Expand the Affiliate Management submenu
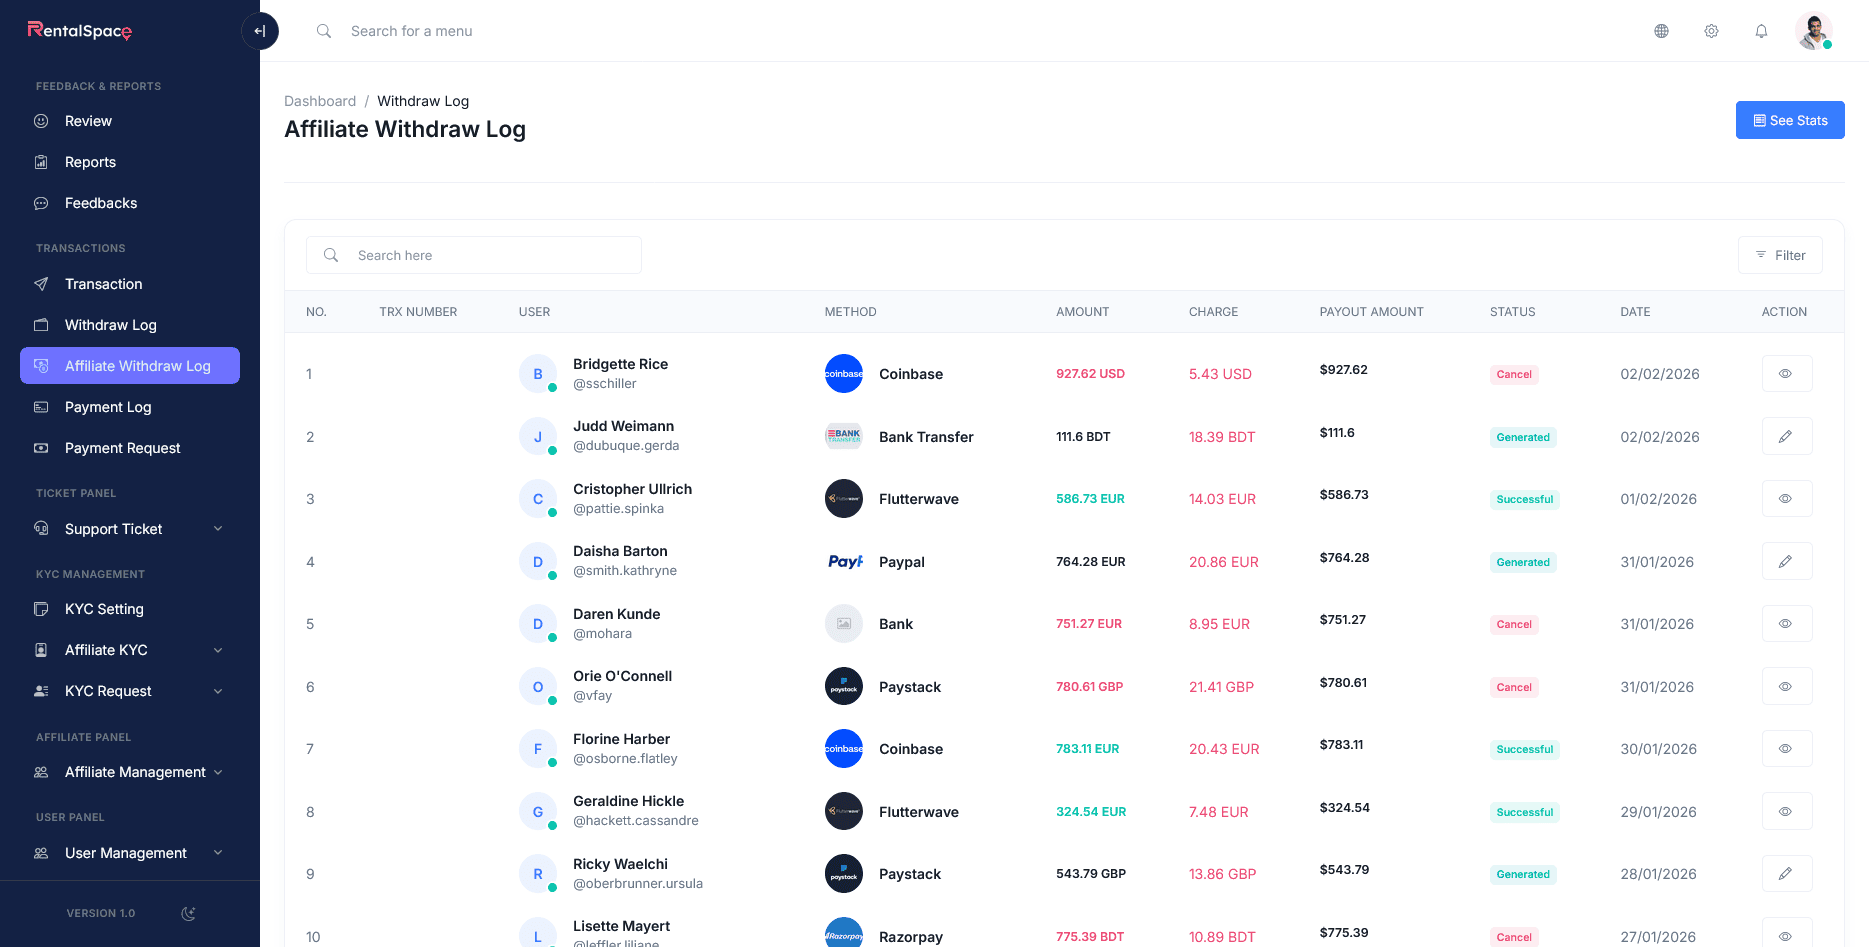1869x947 pixels. [130, 772]
